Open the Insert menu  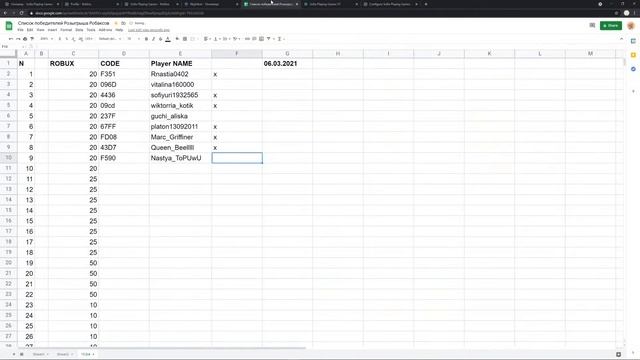[x=52, y=30]
